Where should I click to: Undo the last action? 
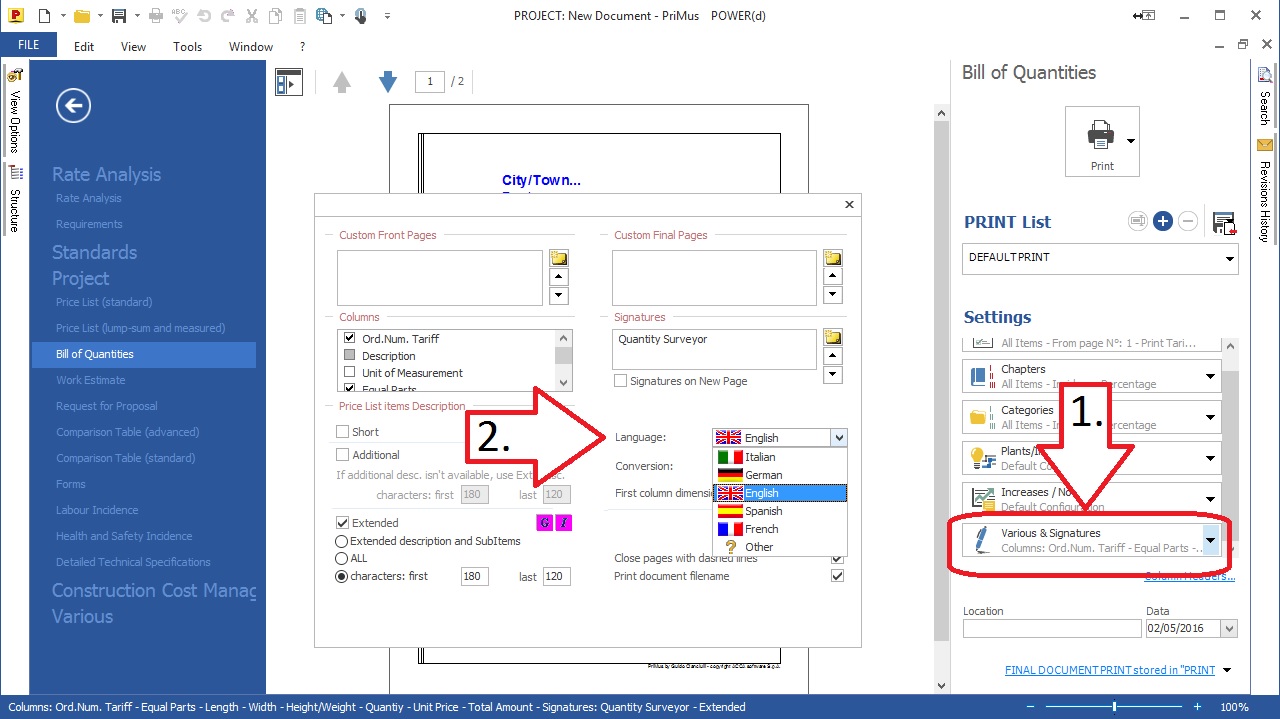(x=203, y=16)
